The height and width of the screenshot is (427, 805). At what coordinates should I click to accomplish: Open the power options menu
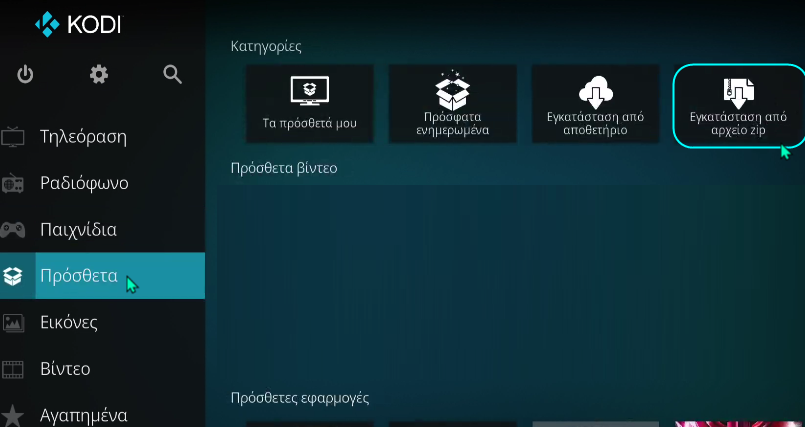[x=25, y=75]
